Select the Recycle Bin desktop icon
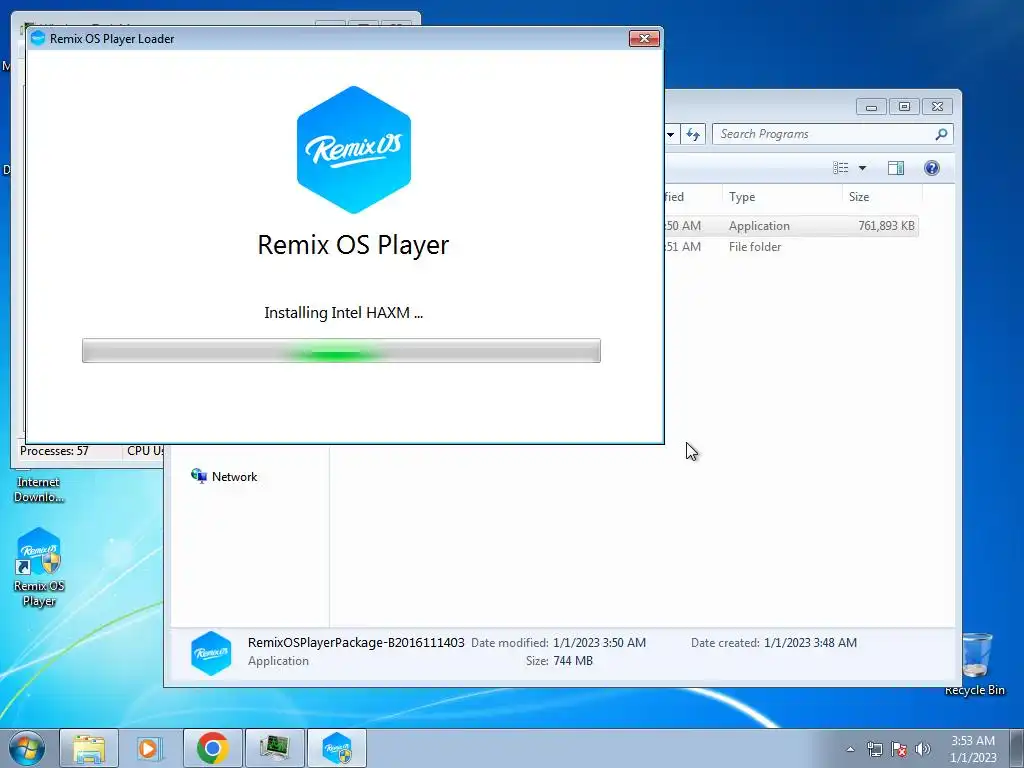 click(x=975, y=664)
